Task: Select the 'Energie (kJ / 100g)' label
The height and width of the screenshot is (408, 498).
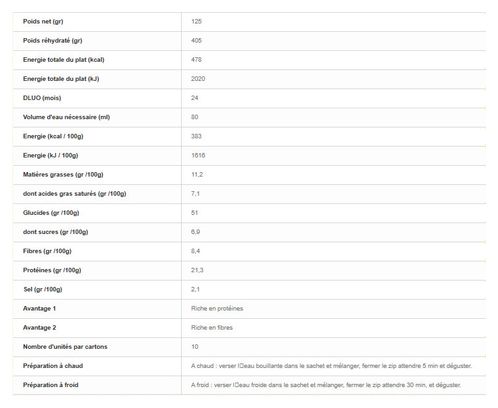Action: 50,155
